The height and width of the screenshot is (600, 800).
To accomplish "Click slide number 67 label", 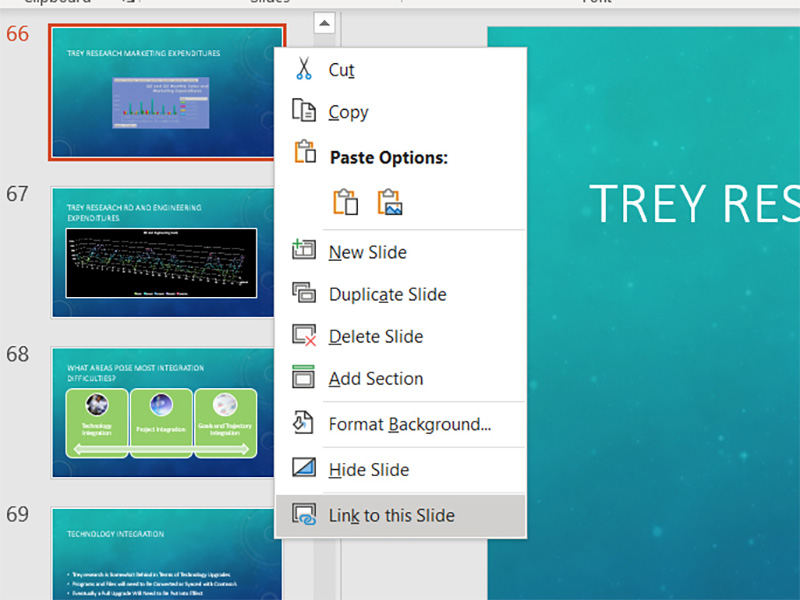I will [17, 194].
